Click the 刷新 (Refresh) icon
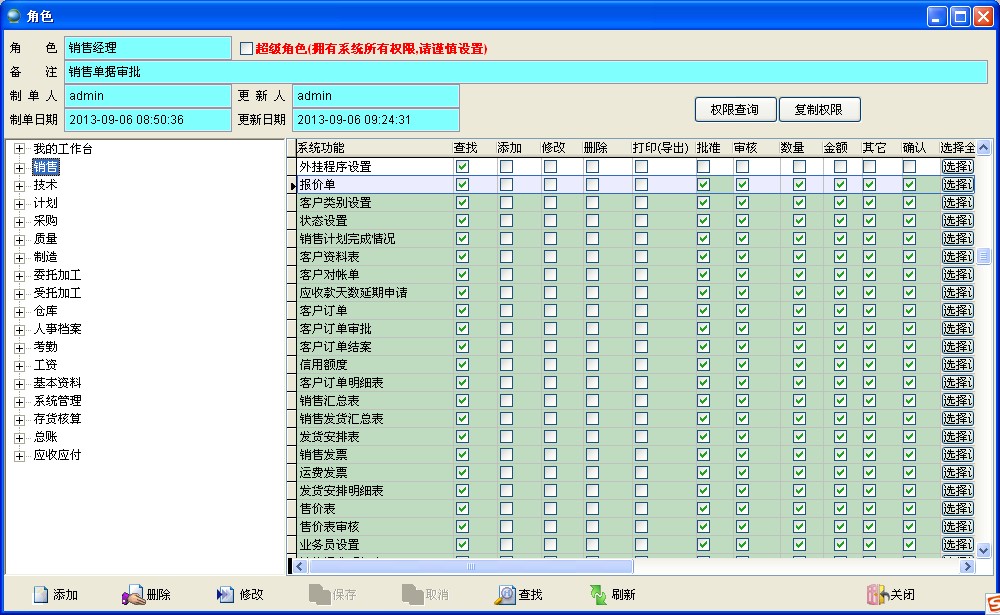This screenshot has width=1000, height=615. [596, 594]
